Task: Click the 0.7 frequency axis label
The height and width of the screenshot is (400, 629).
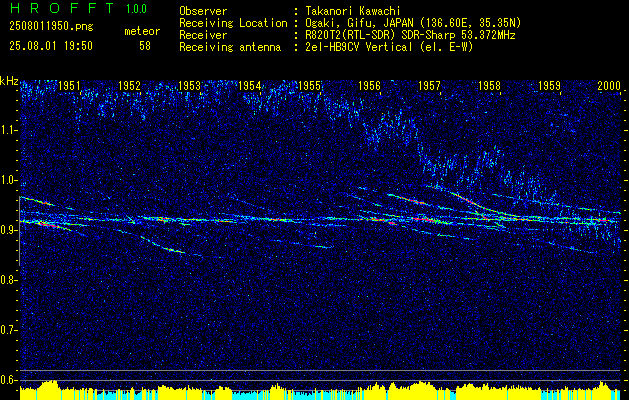Action: tap(9, 330)
